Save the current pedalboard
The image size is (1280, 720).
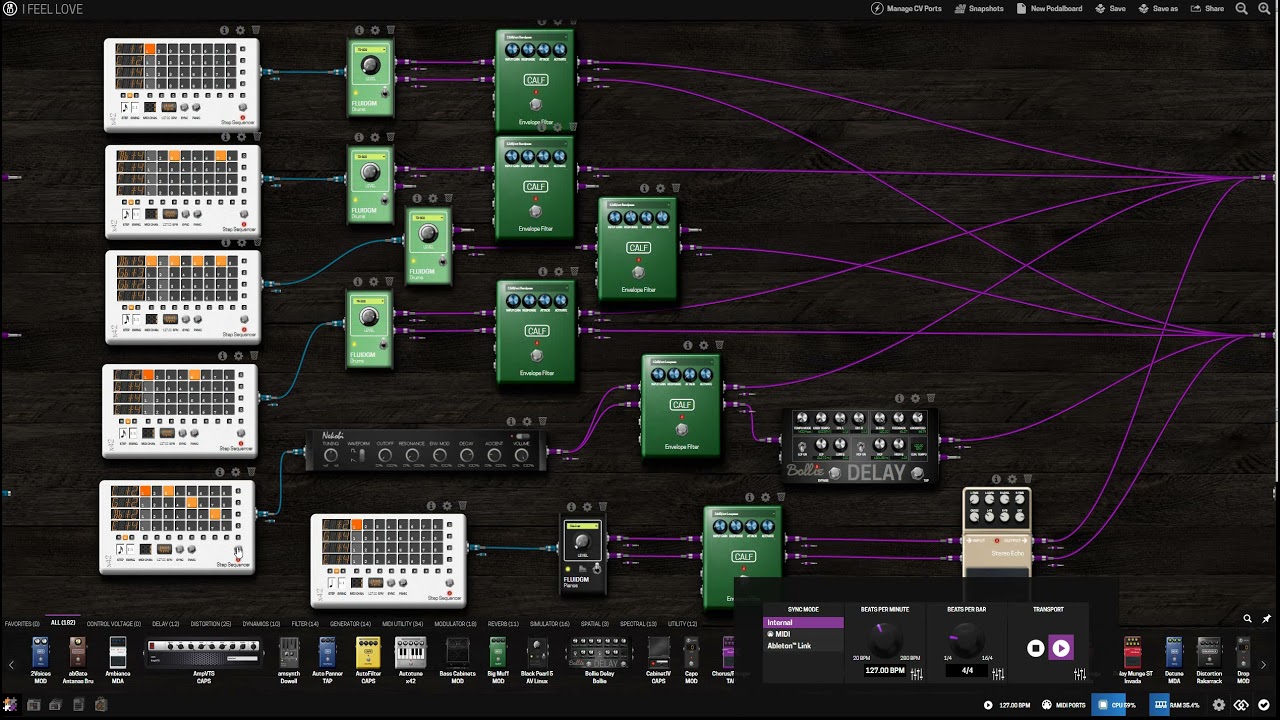point(1110,9)
